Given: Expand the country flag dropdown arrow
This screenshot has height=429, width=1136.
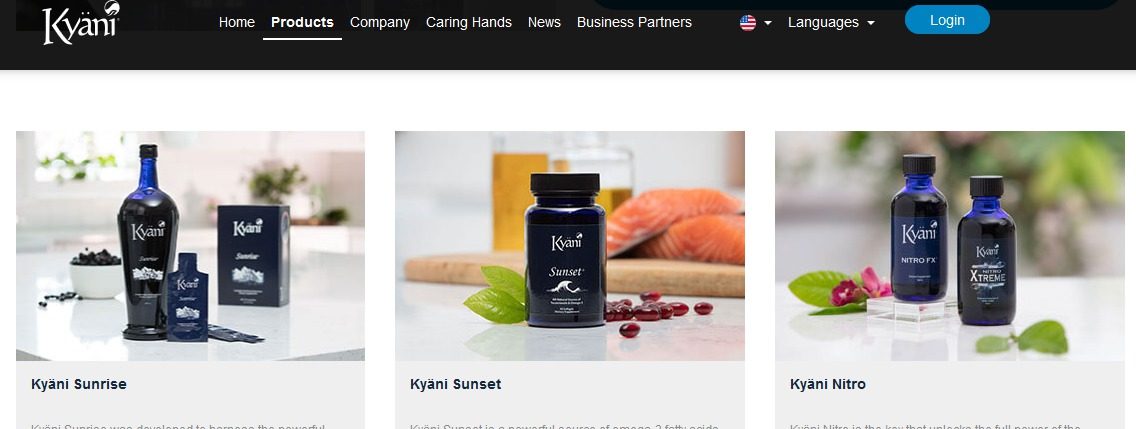Looking at the screenshot, I should [768, 23].
